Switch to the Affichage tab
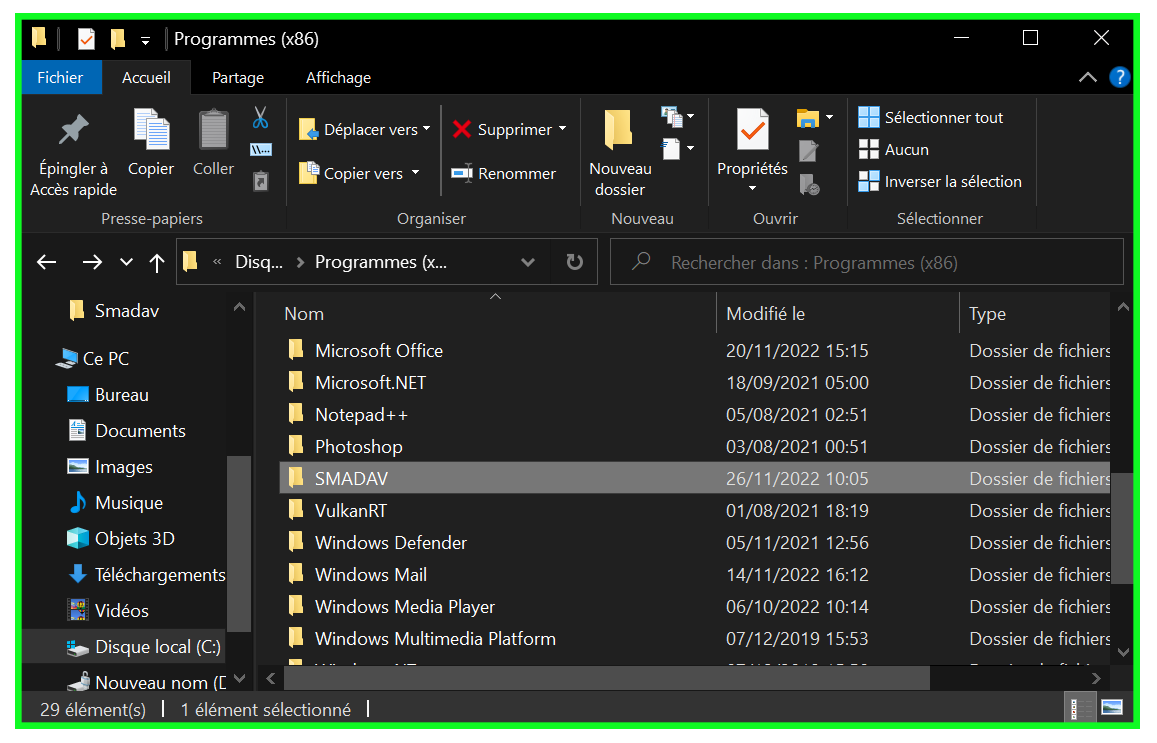Viewport: 1157px width, 743px height. tap(339, 77)
